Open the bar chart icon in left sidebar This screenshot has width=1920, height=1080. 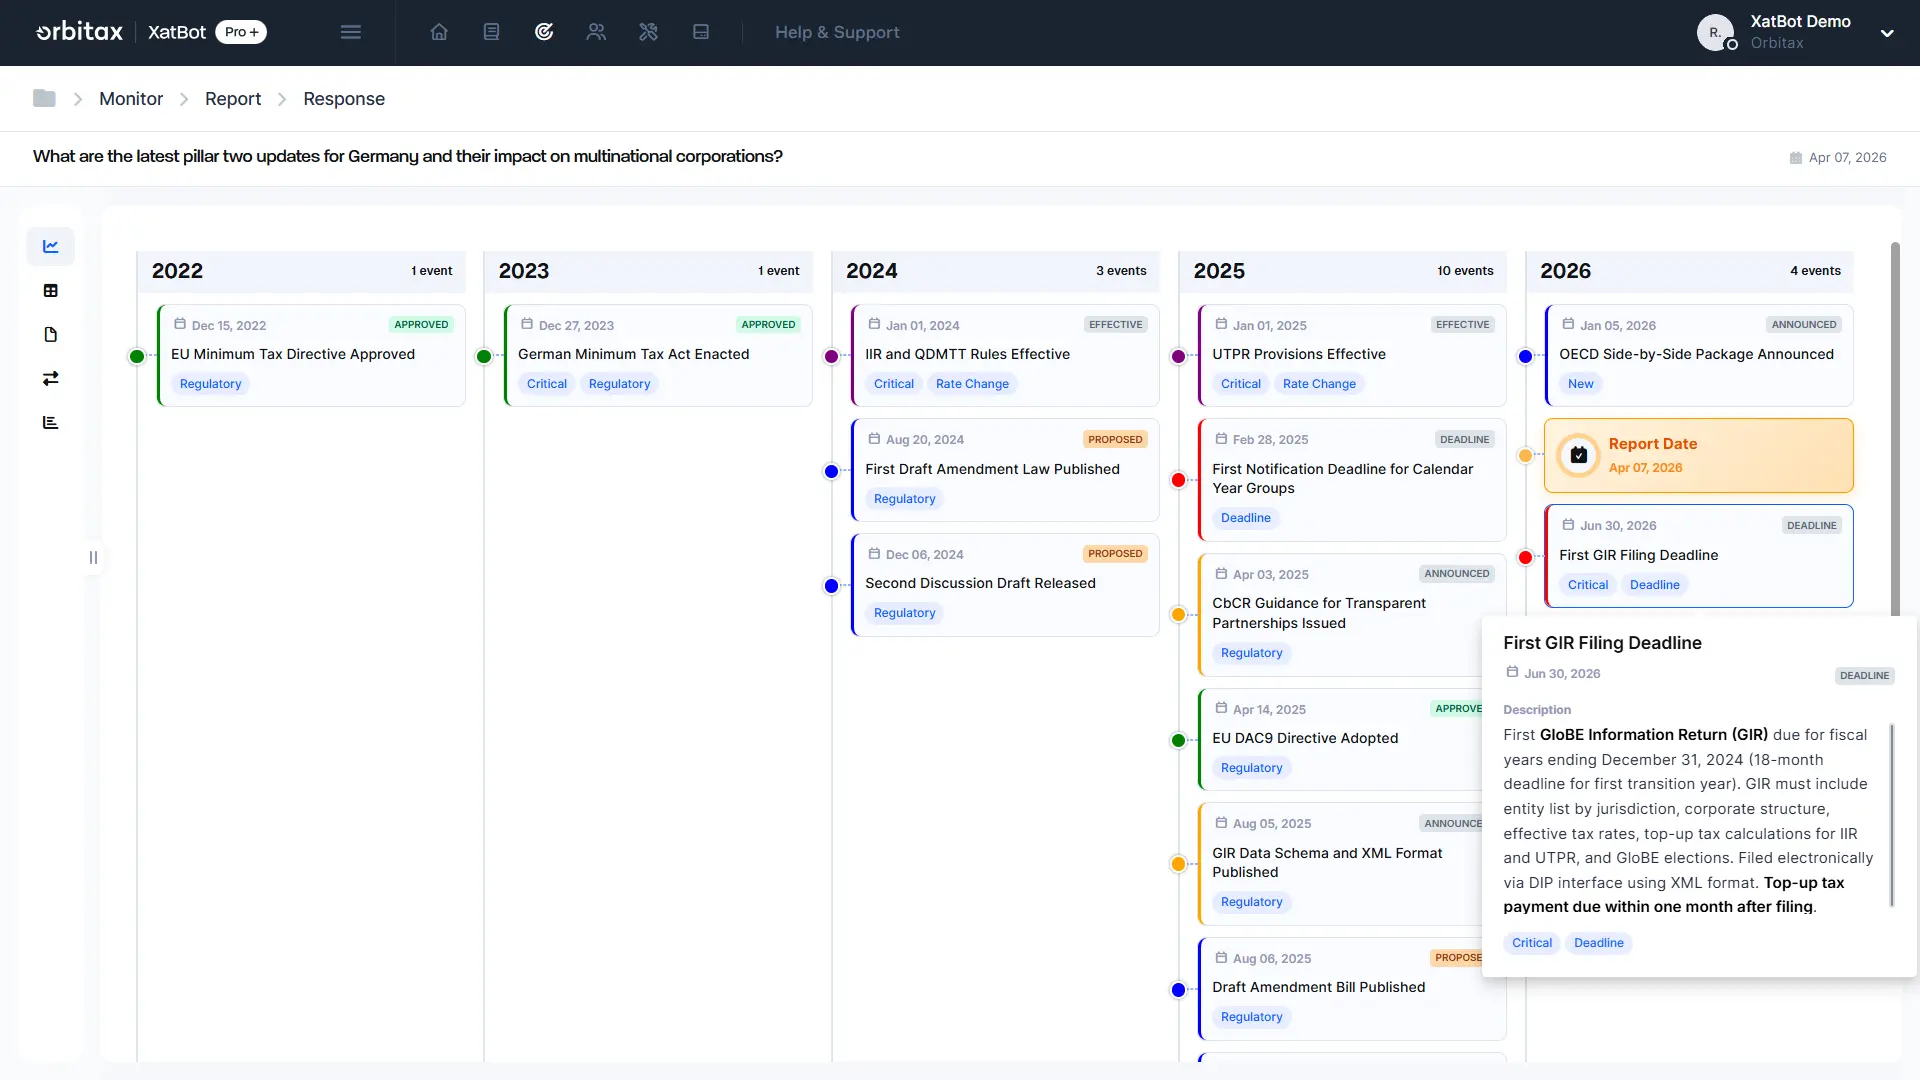point(50,421)
